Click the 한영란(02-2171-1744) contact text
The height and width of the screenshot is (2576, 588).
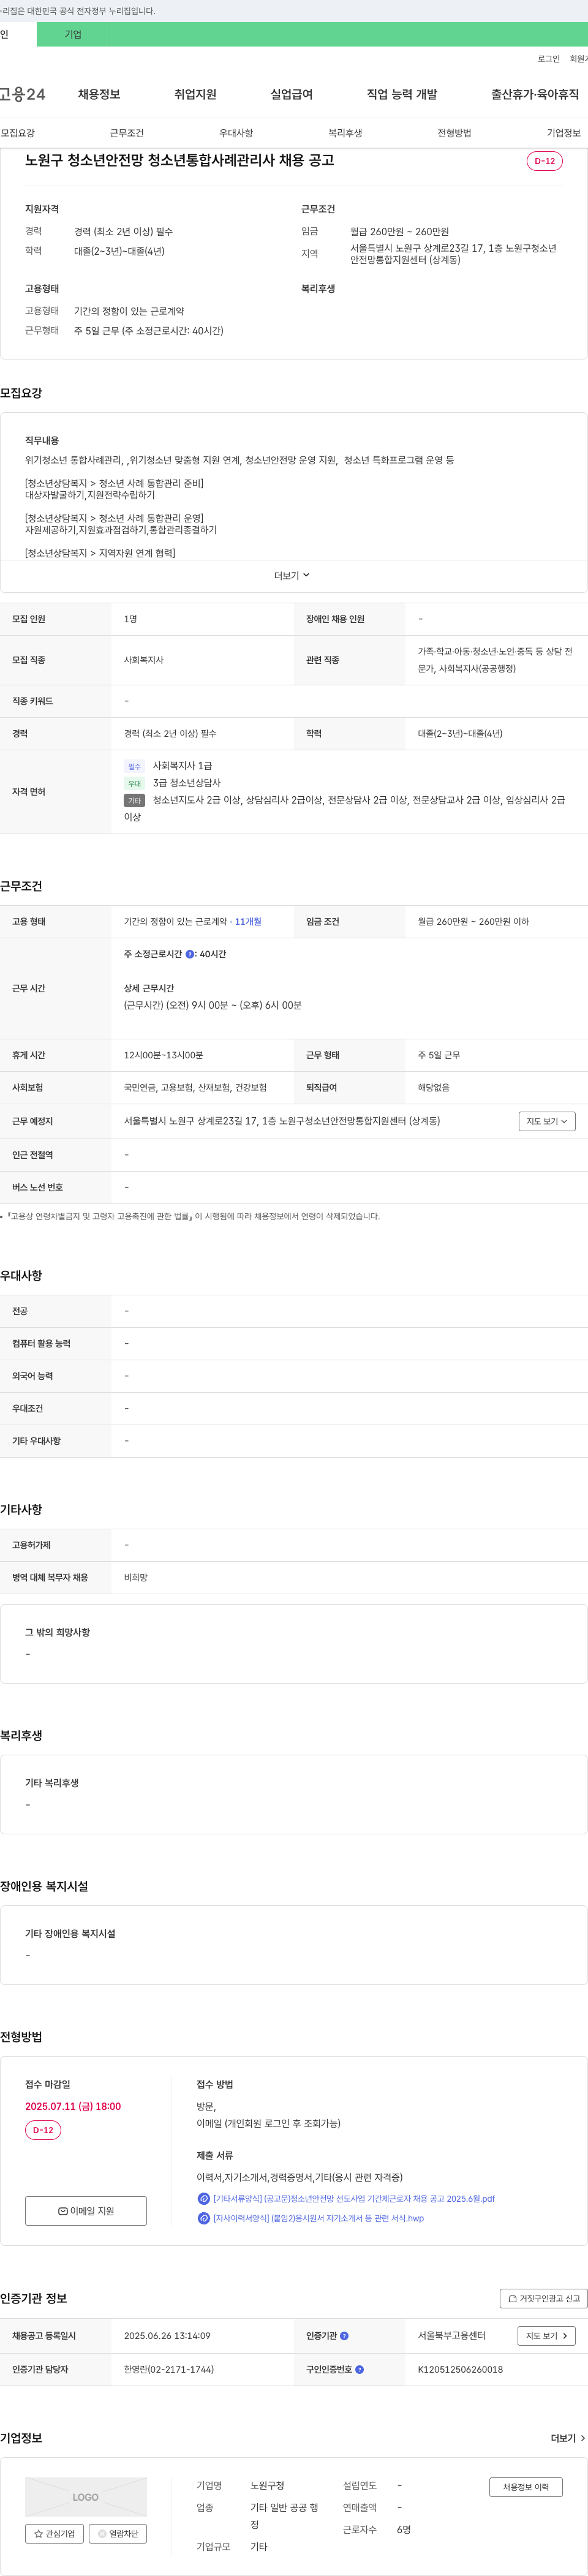pyautogui.click(x=169, y=2369)
